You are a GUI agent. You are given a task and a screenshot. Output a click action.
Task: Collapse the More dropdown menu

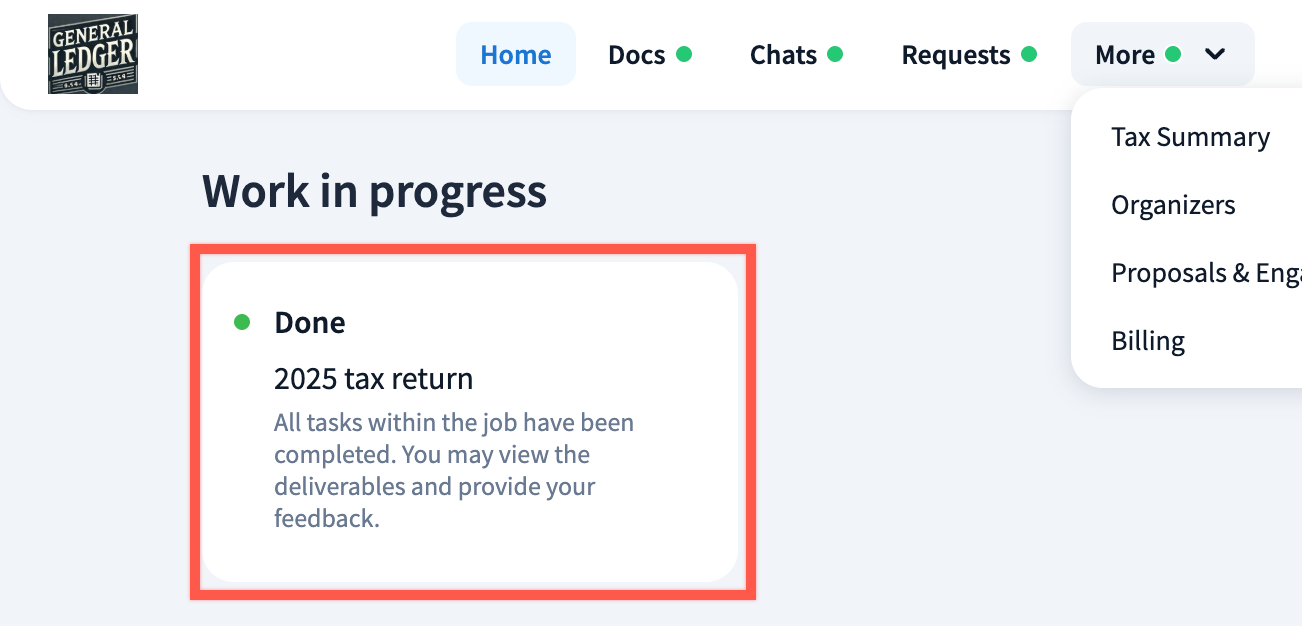tap(1125, 55)
